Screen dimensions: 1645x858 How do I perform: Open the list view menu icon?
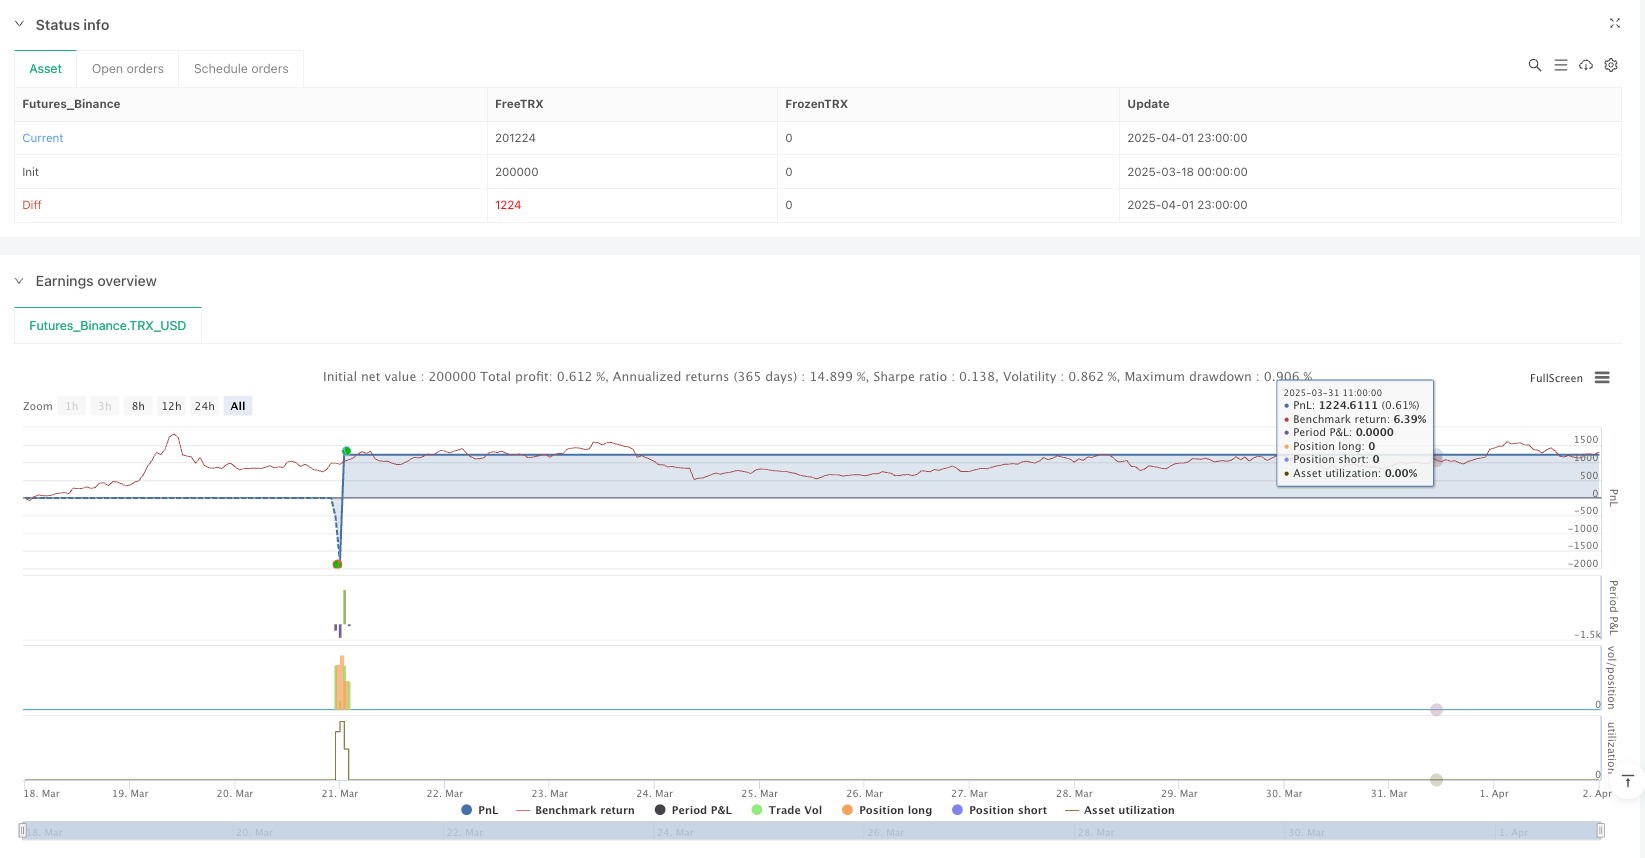click(1560, 65)
